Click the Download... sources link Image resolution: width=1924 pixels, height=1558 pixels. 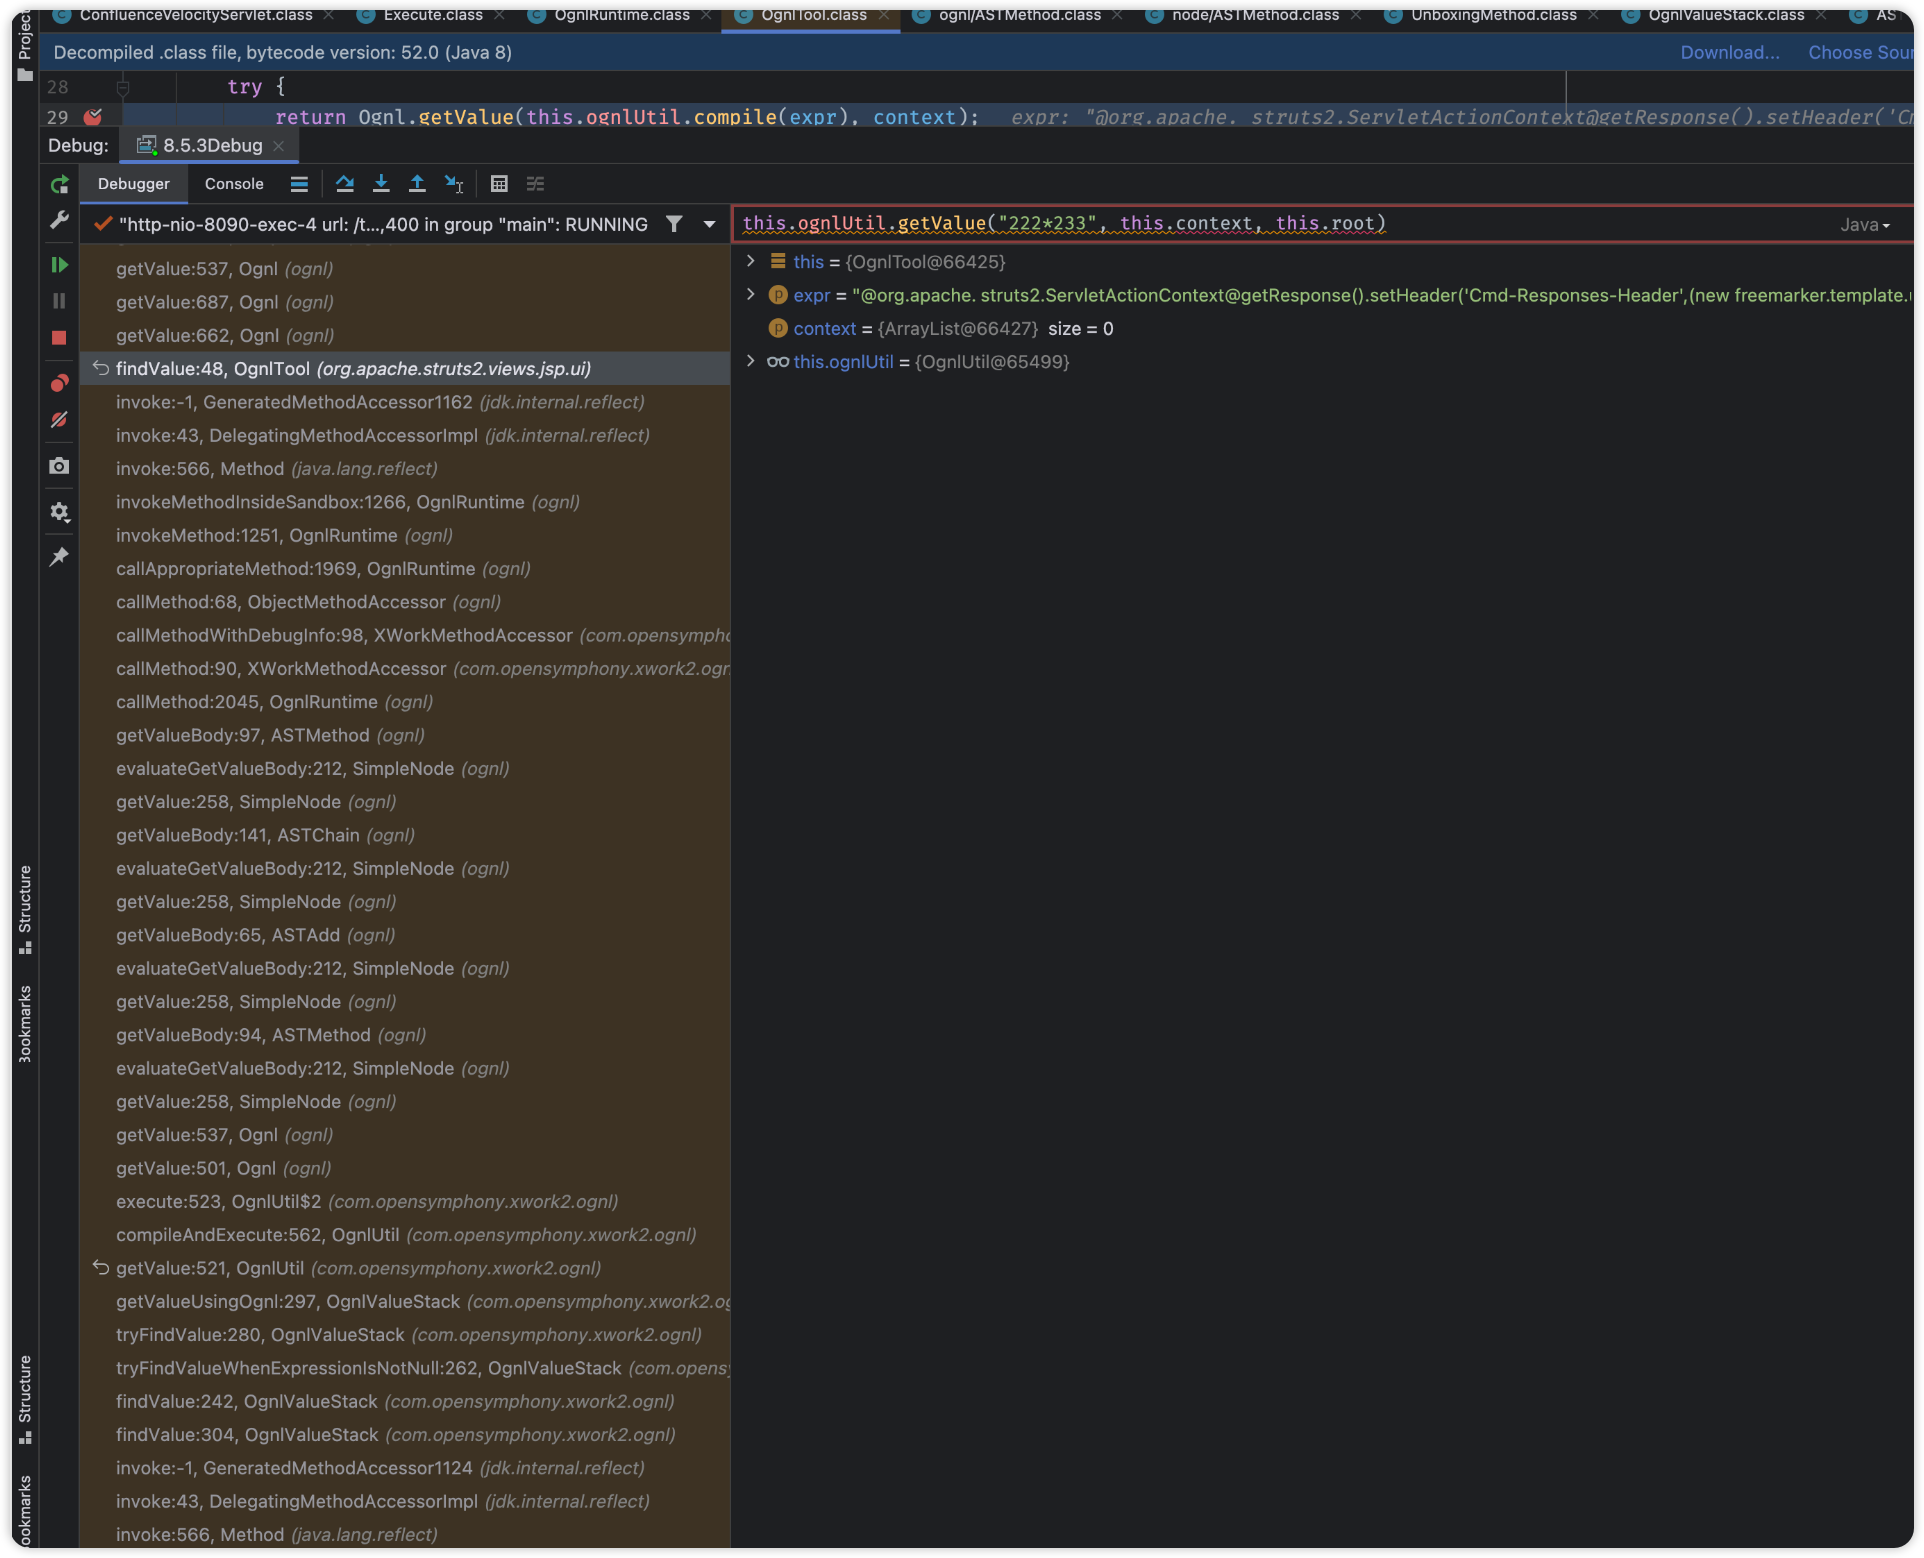1729,53
